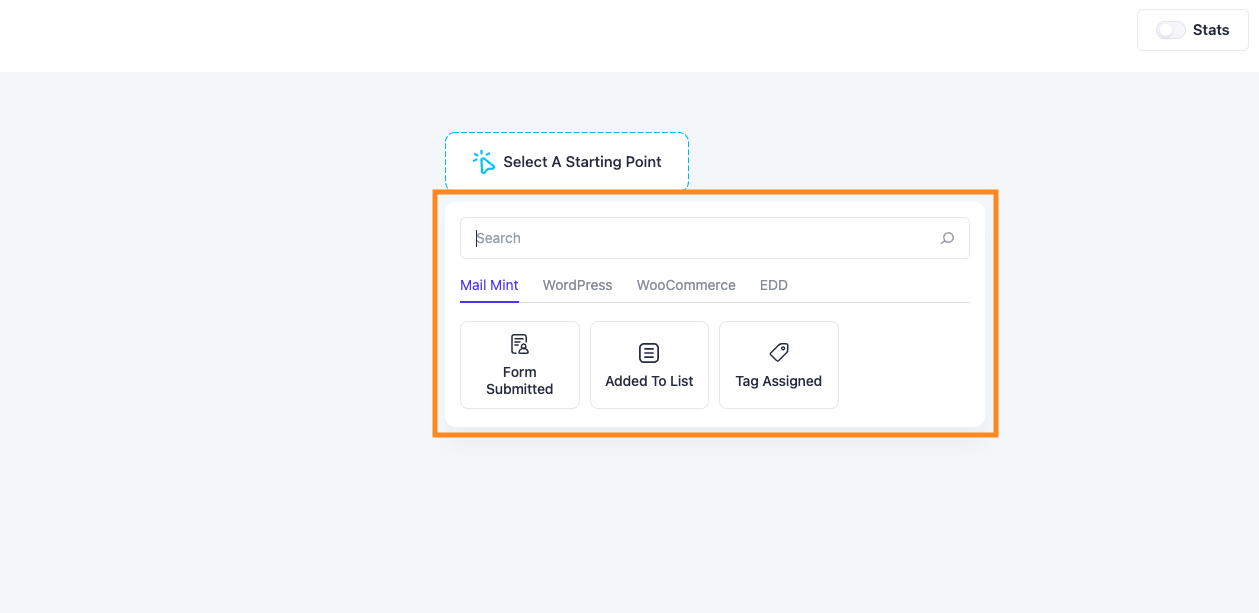This screenshot has height=613, width=1259.
Task: Choose the Form Submitted trigger label
Action: [520, 381]
